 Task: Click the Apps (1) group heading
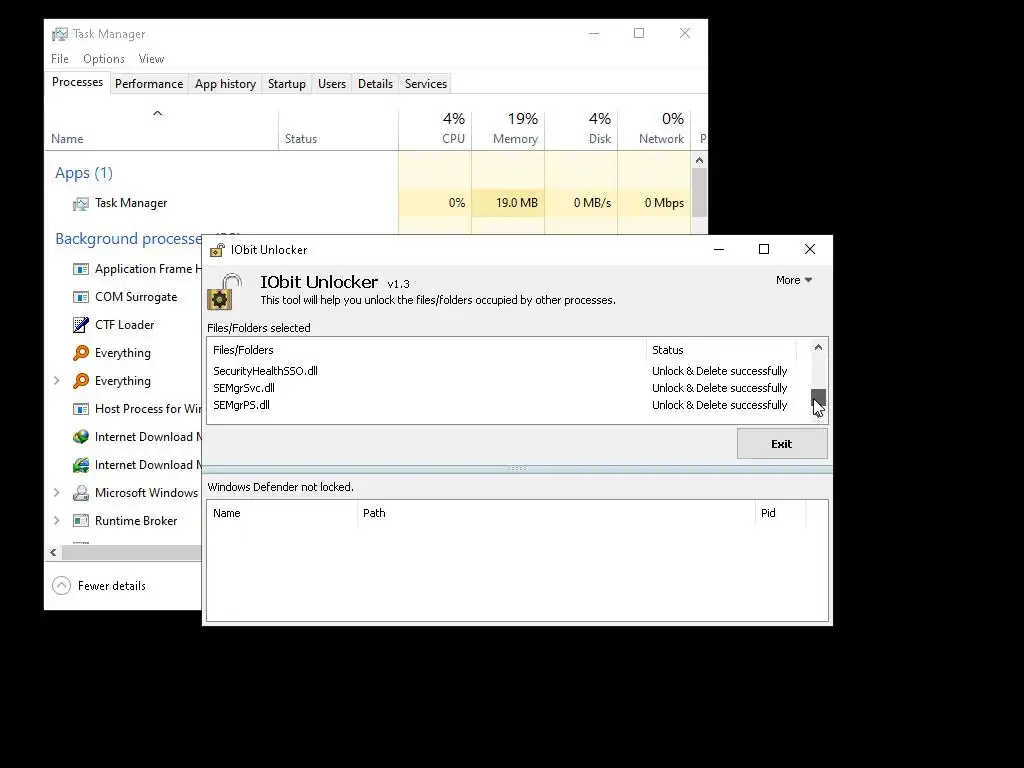coord(84,173)
